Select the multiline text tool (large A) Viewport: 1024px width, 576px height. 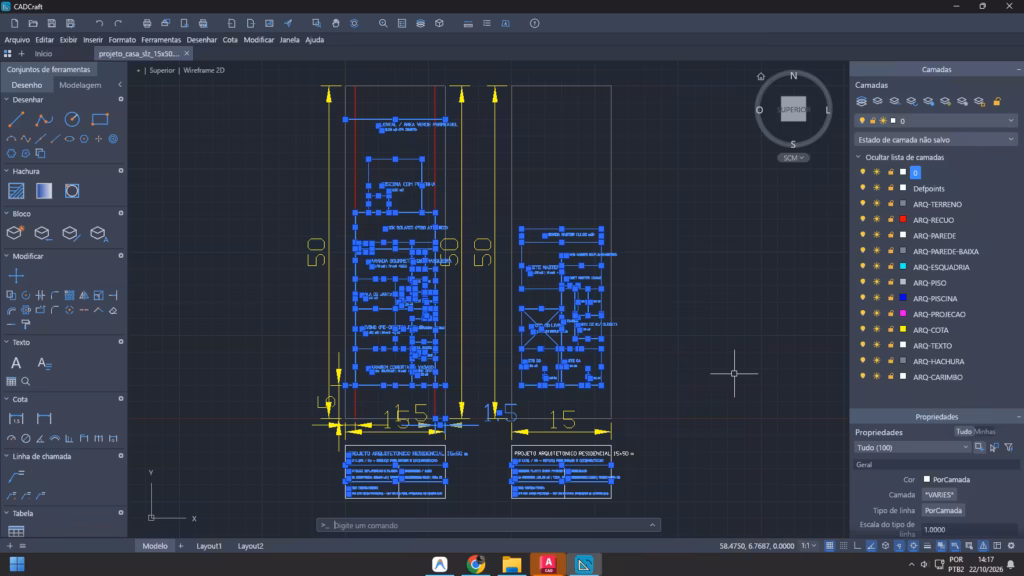point(16,362)
